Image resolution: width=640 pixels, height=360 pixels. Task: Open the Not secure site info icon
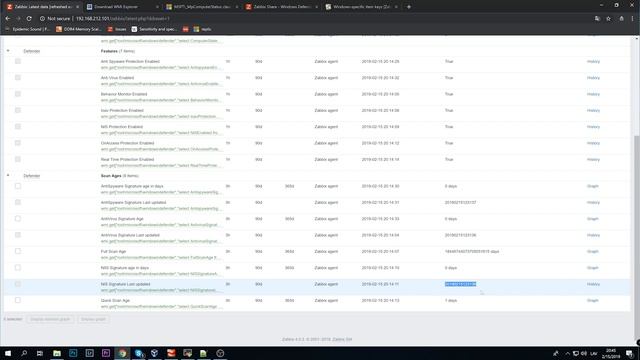42,18
